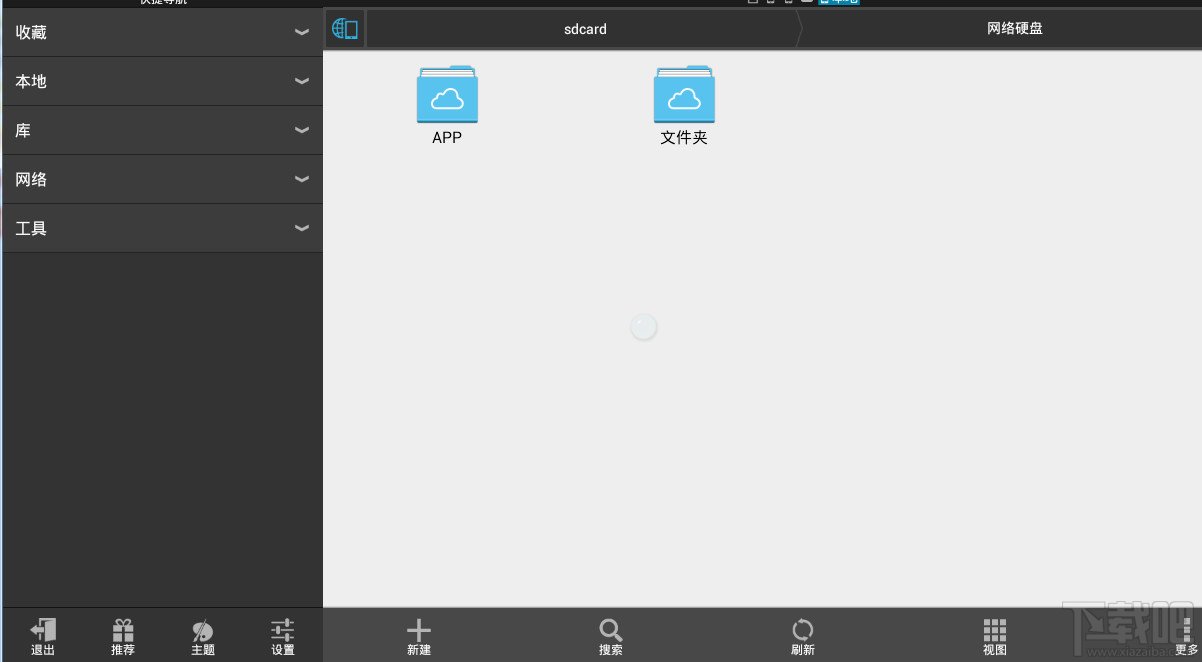The height and width of the screenshot is (662, 1202).
Task: Open Settings (设置) sliders icon
Action: pyautogui.click(x=283, y=630)
